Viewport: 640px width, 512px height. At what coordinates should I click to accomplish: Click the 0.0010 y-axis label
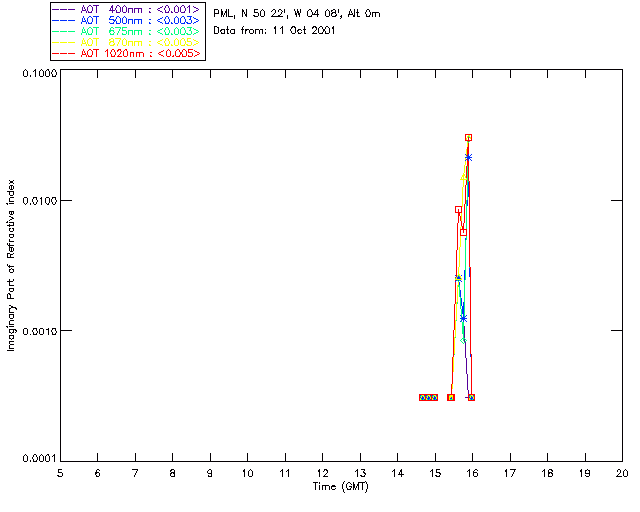click(x=39, y=331)
